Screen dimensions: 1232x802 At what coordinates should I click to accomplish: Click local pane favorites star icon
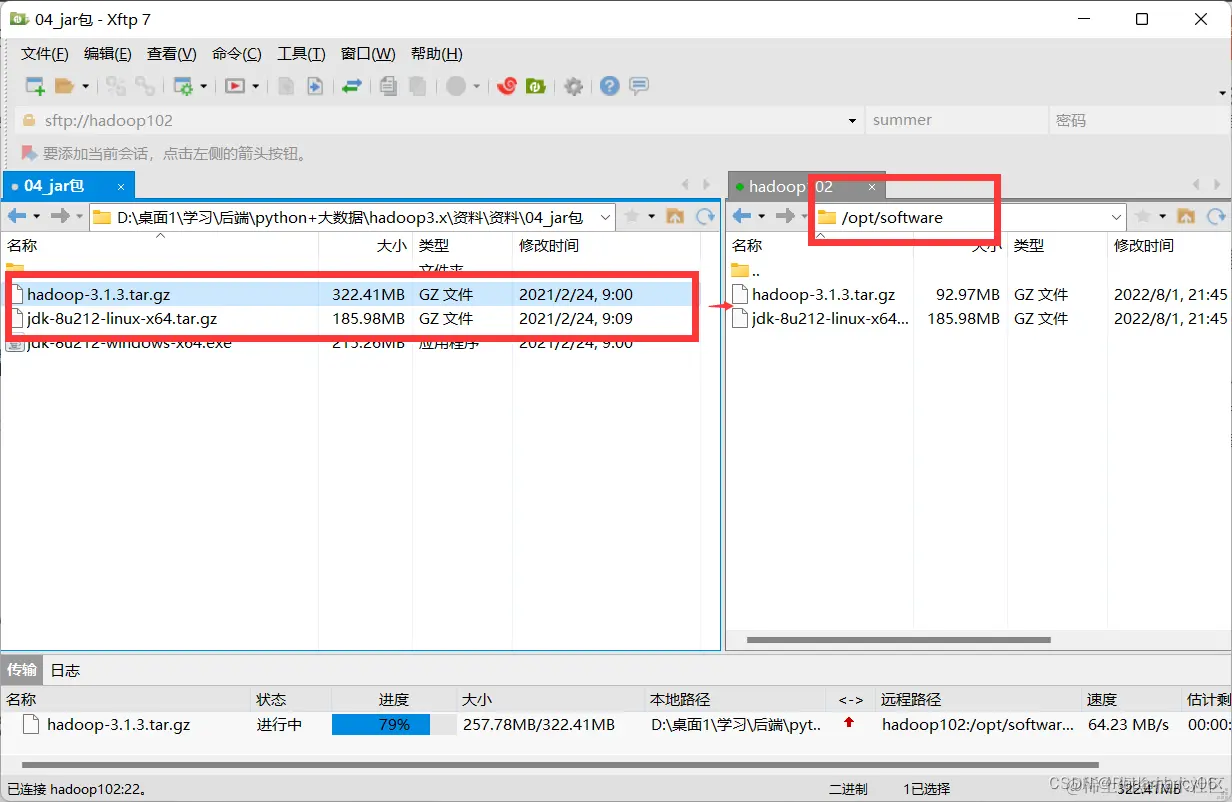coord(631,216)
